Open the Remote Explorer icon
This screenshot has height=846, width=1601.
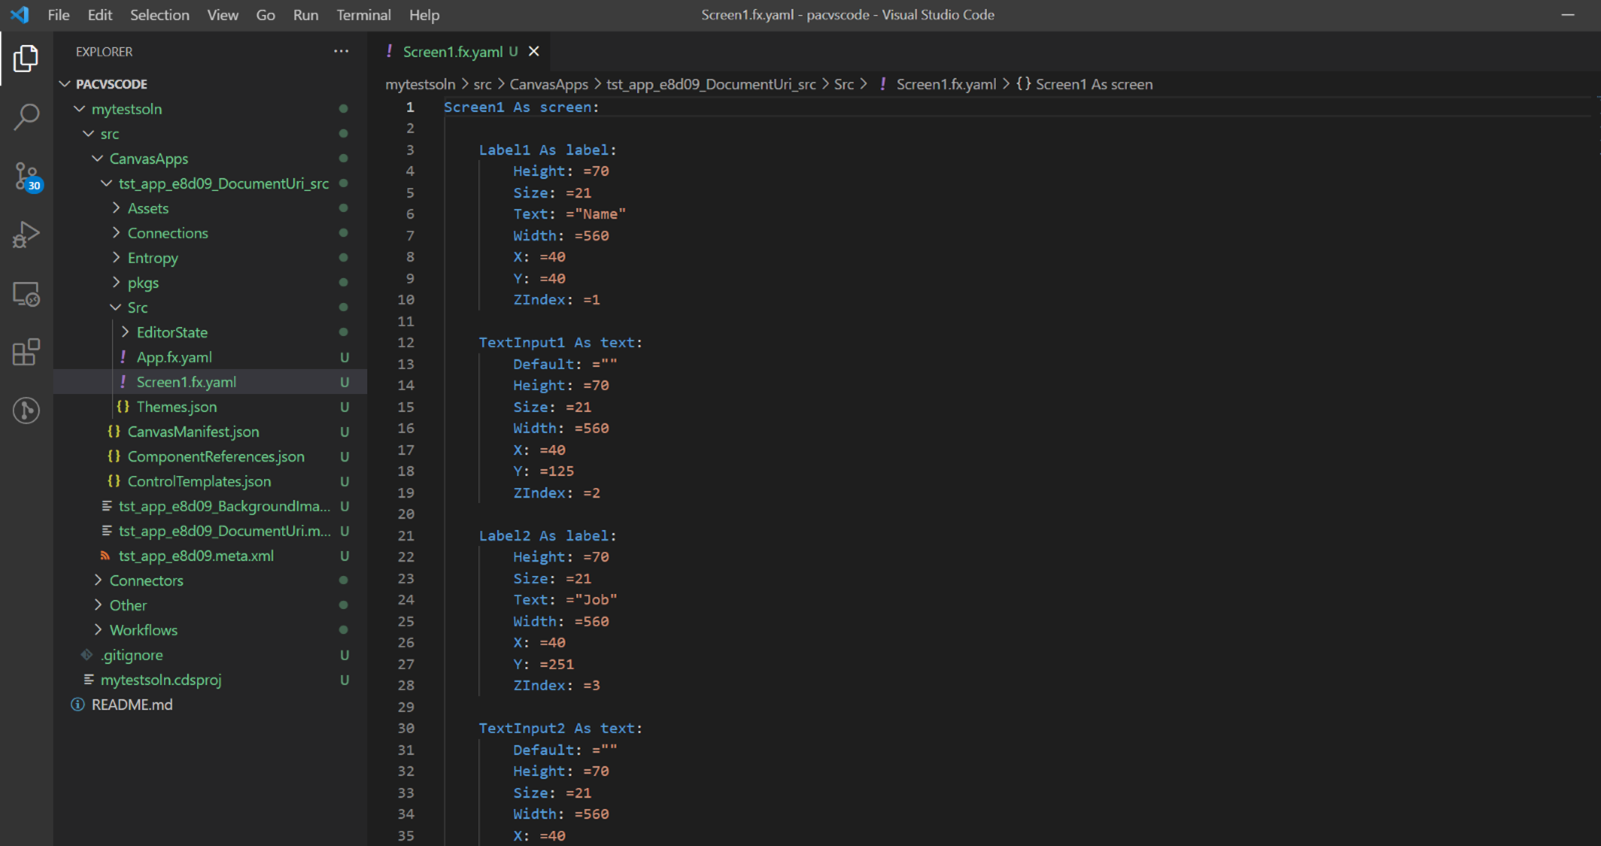tap(26, 294)
